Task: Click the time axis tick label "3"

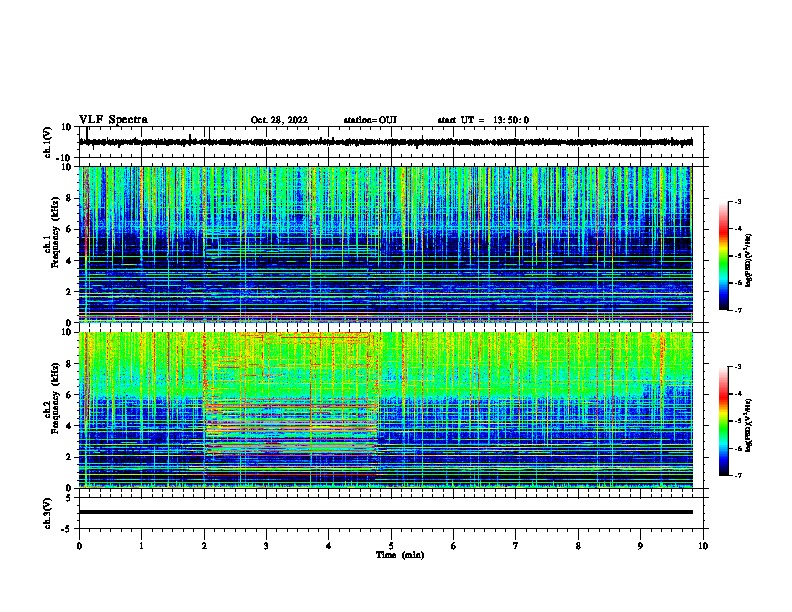Action: [x=266, y=546]
